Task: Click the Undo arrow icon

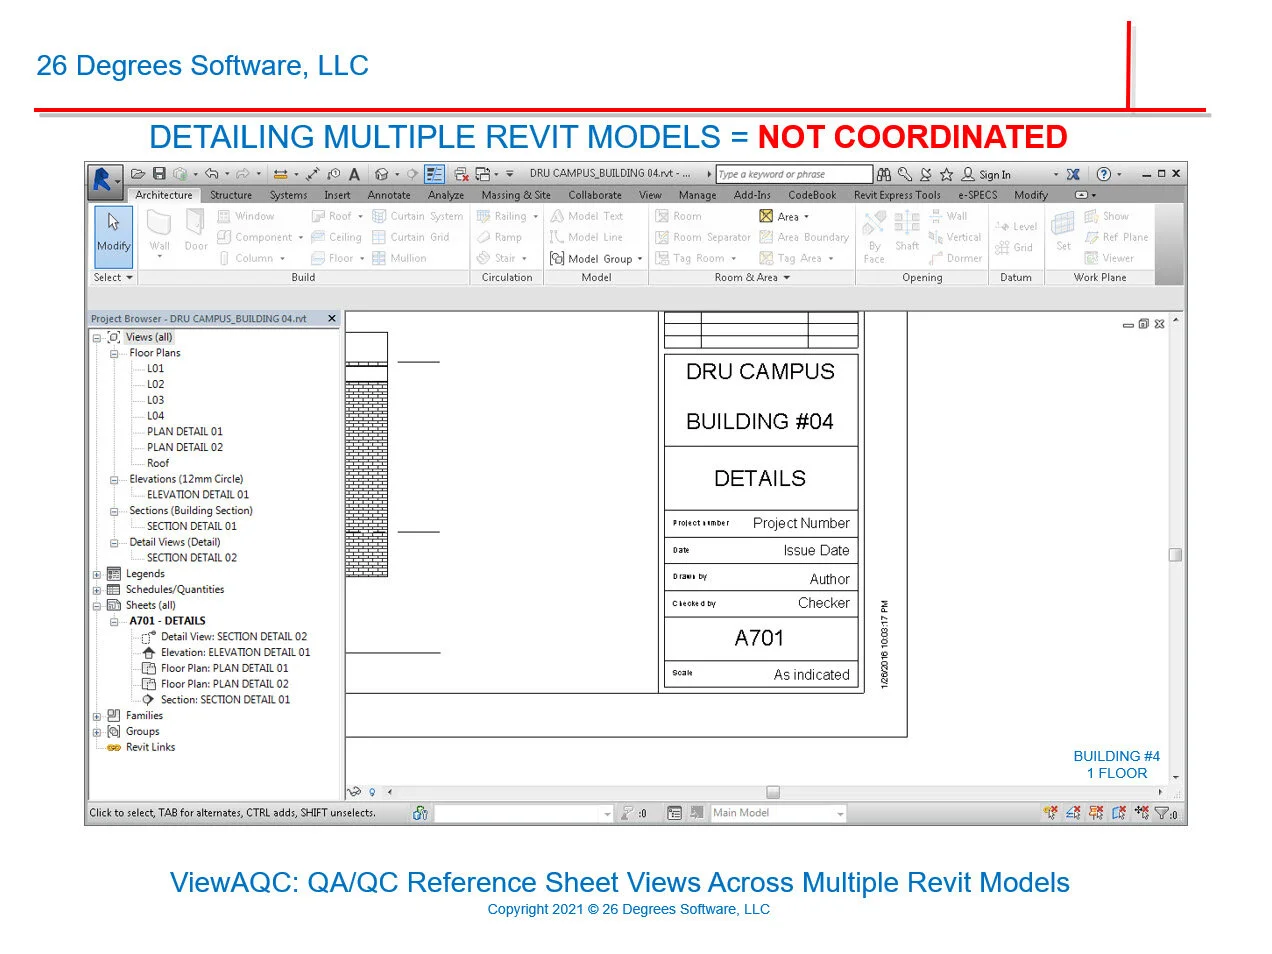Action: point(211,174)
